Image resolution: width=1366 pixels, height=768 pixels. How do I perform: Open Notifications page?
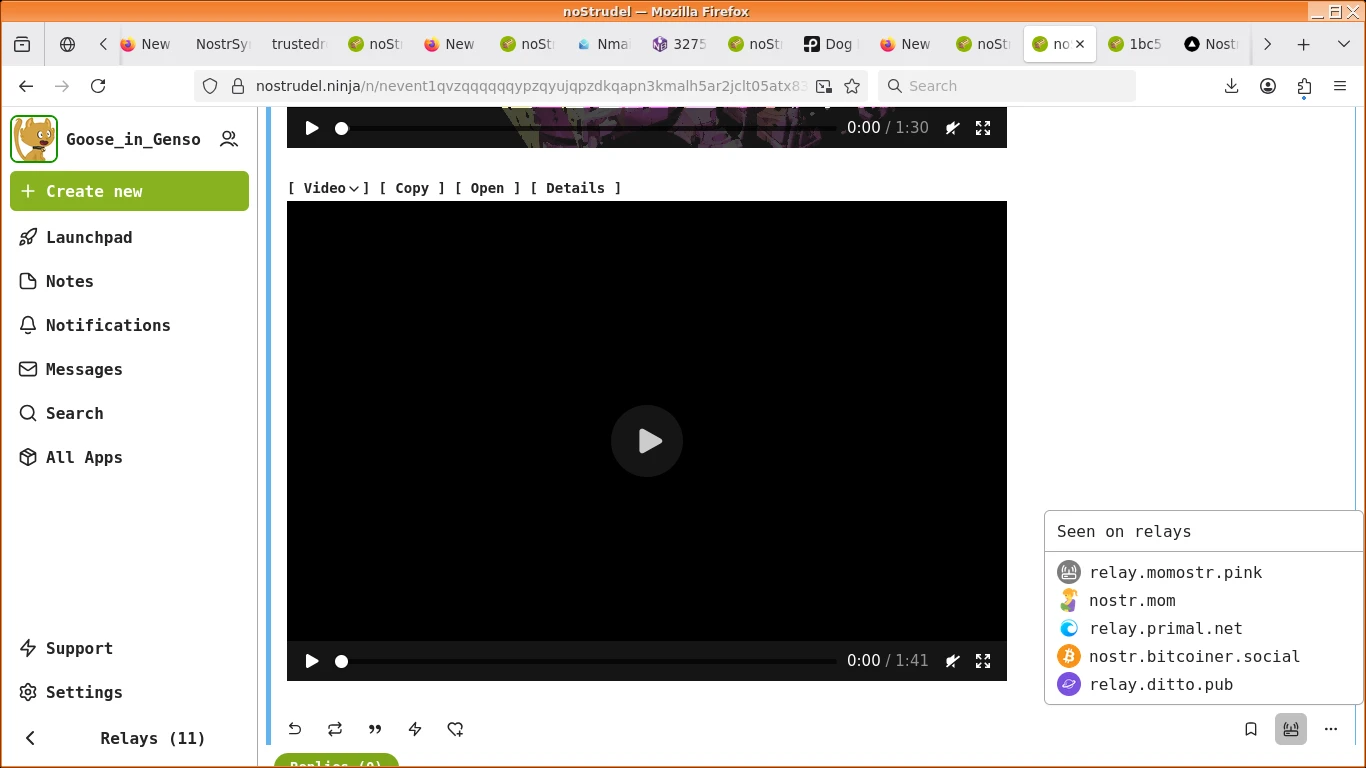129,325
